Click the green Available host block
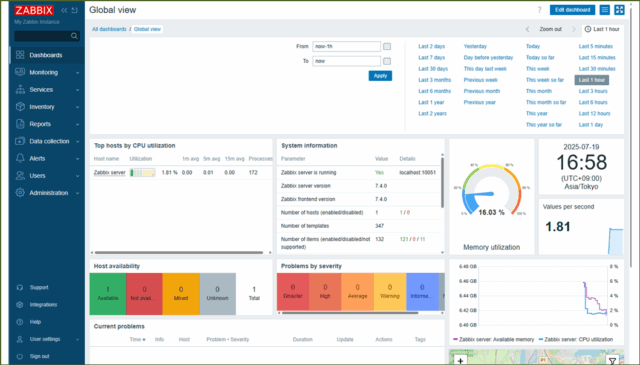The height and width of the screenshot is (365, 640). [x=108, y=294]
